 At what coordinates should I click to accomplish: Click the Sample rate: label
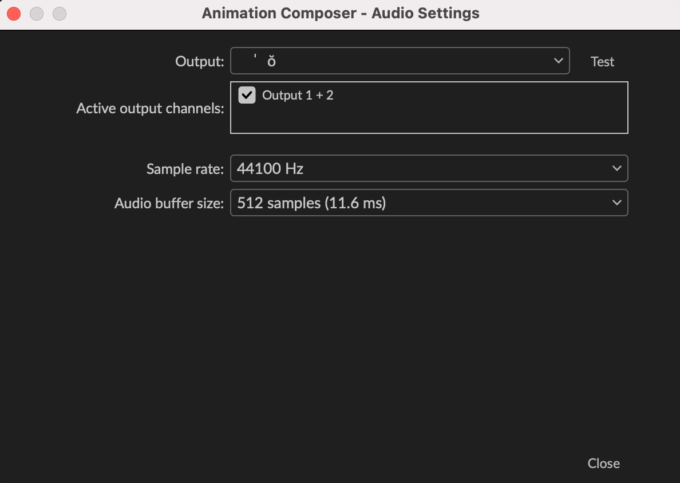(x=185, y=169)
